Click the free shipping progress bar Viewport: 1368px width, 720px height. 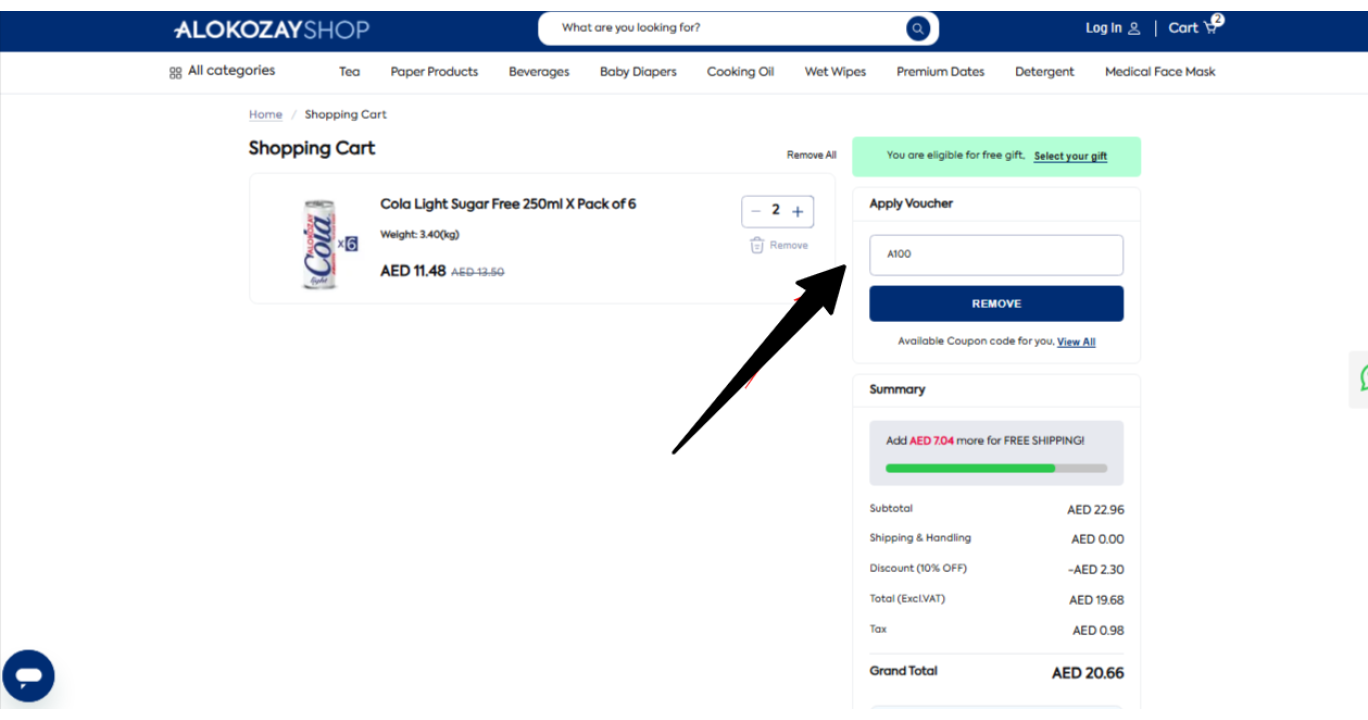996,468
